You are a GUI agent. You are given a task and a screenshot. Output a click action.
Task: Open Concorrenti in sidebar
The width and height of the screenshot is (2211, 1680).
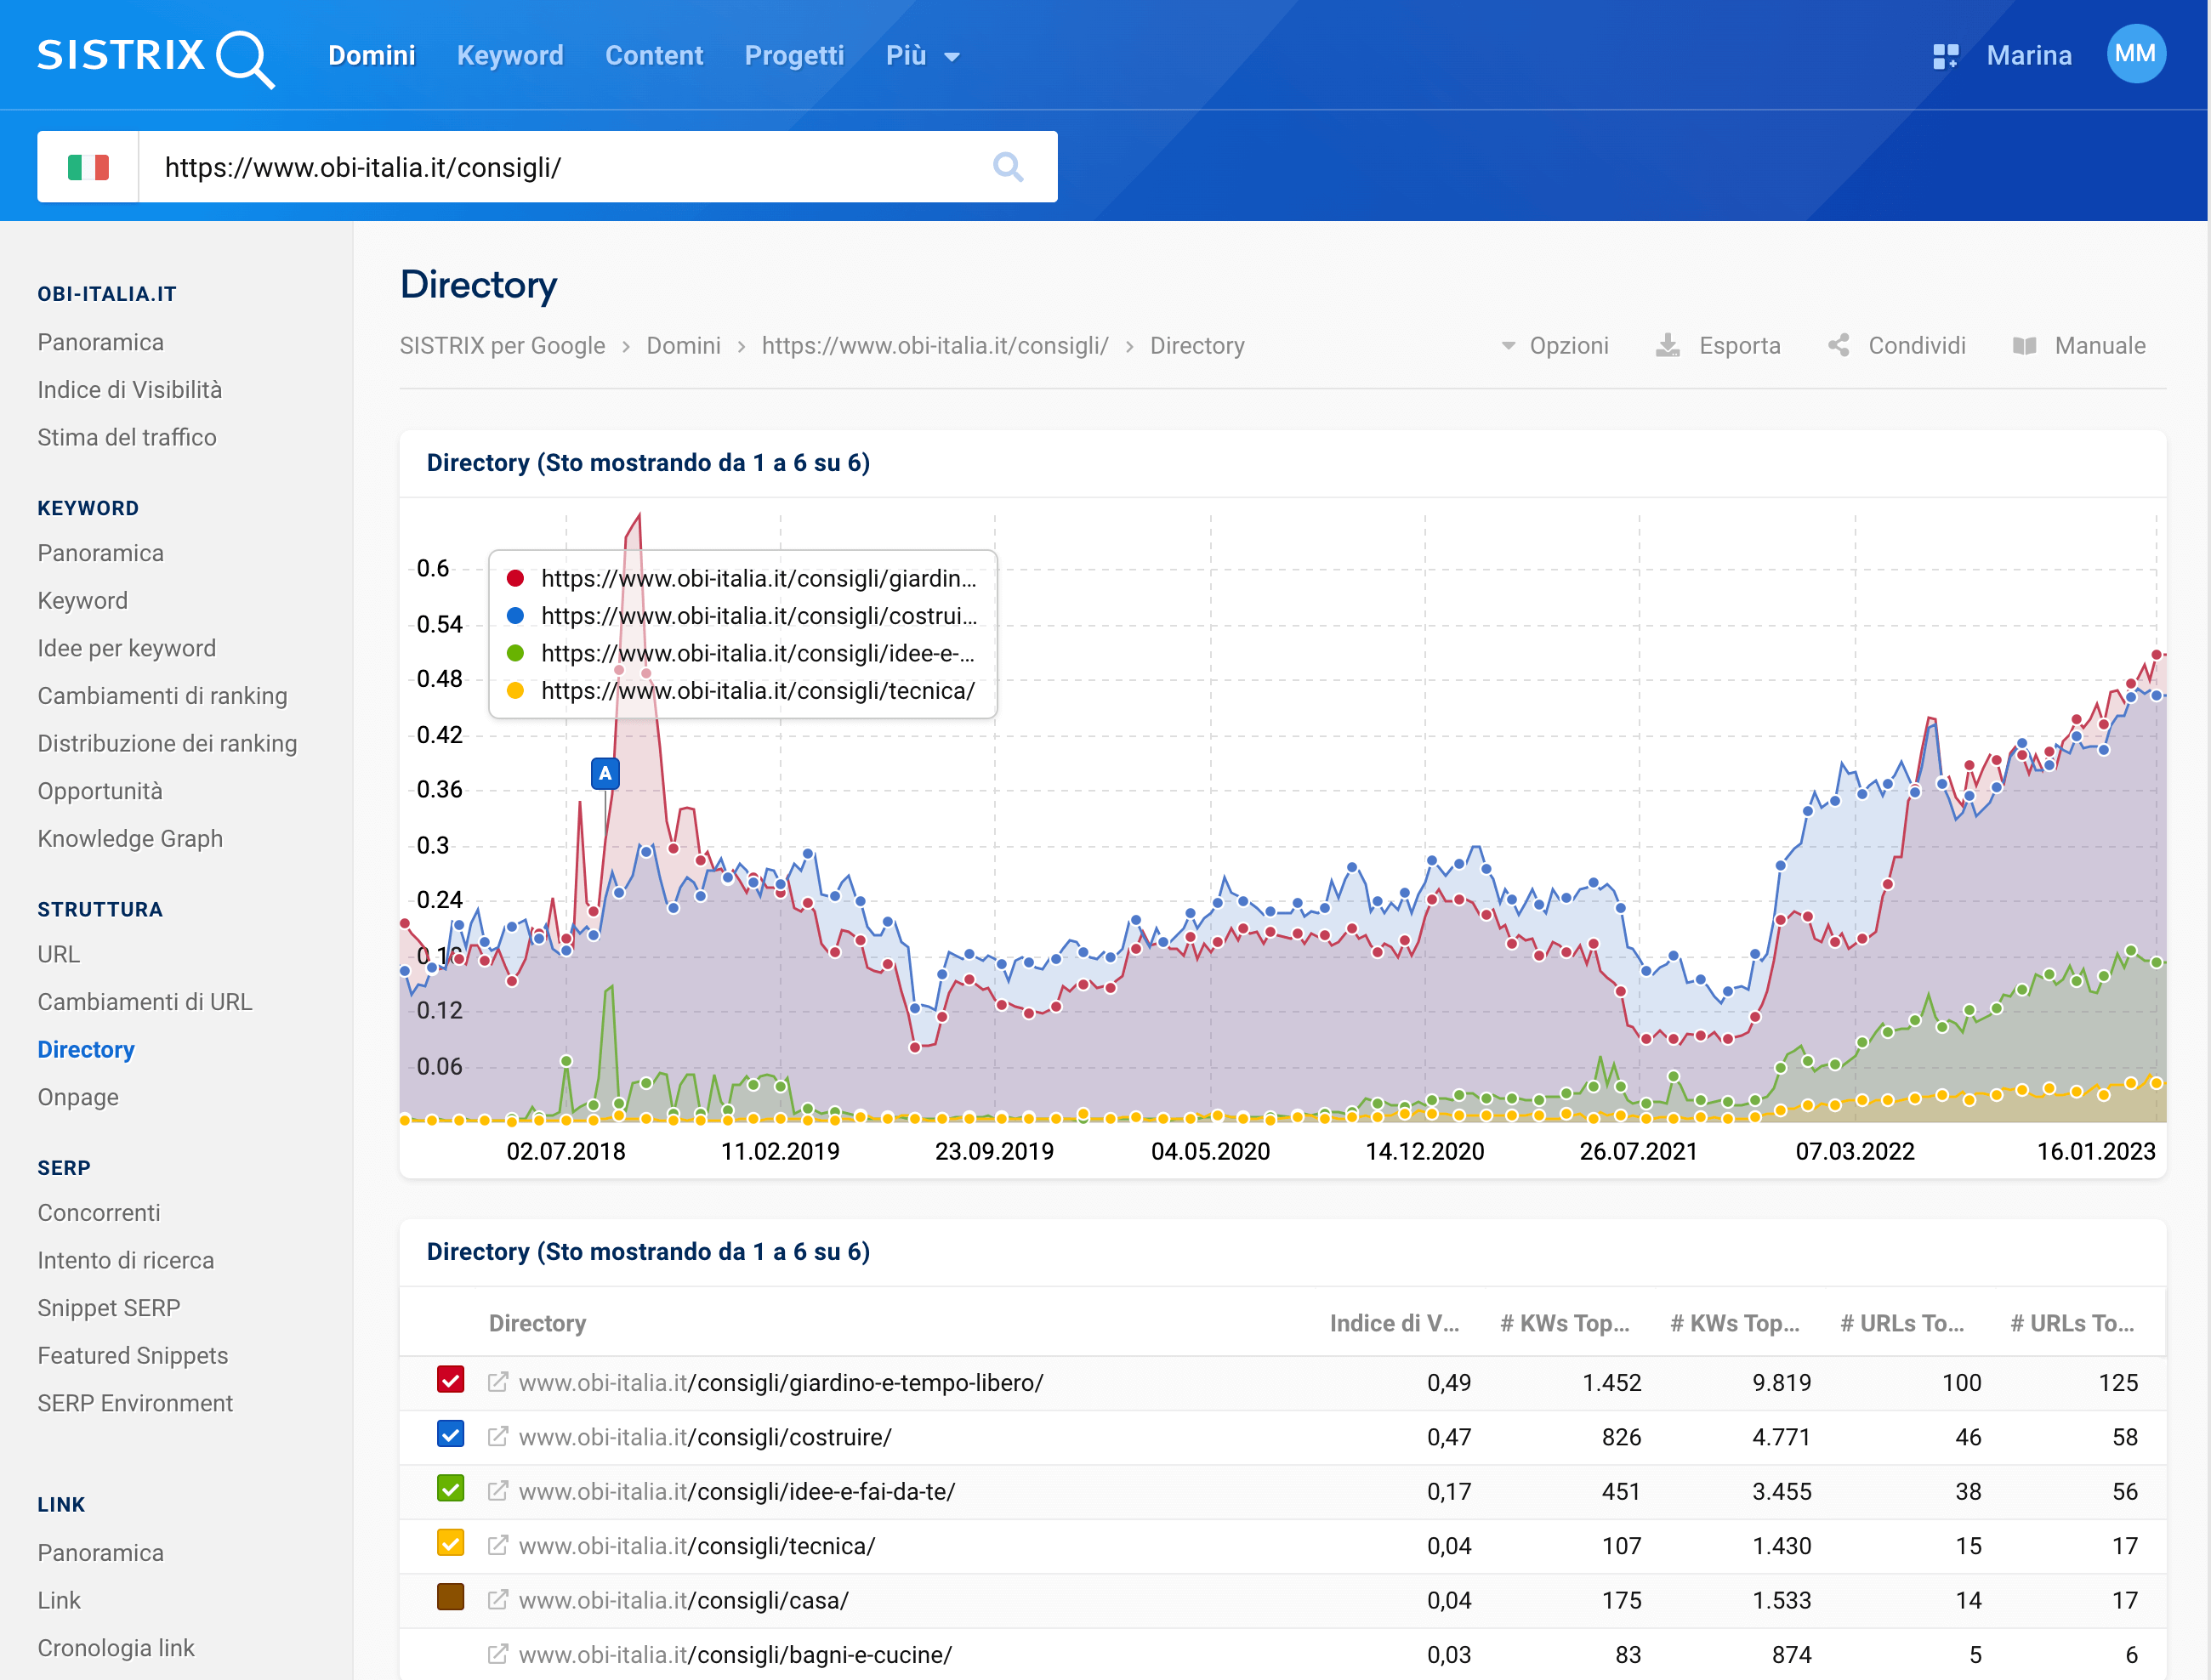[x=99, y=1213]
